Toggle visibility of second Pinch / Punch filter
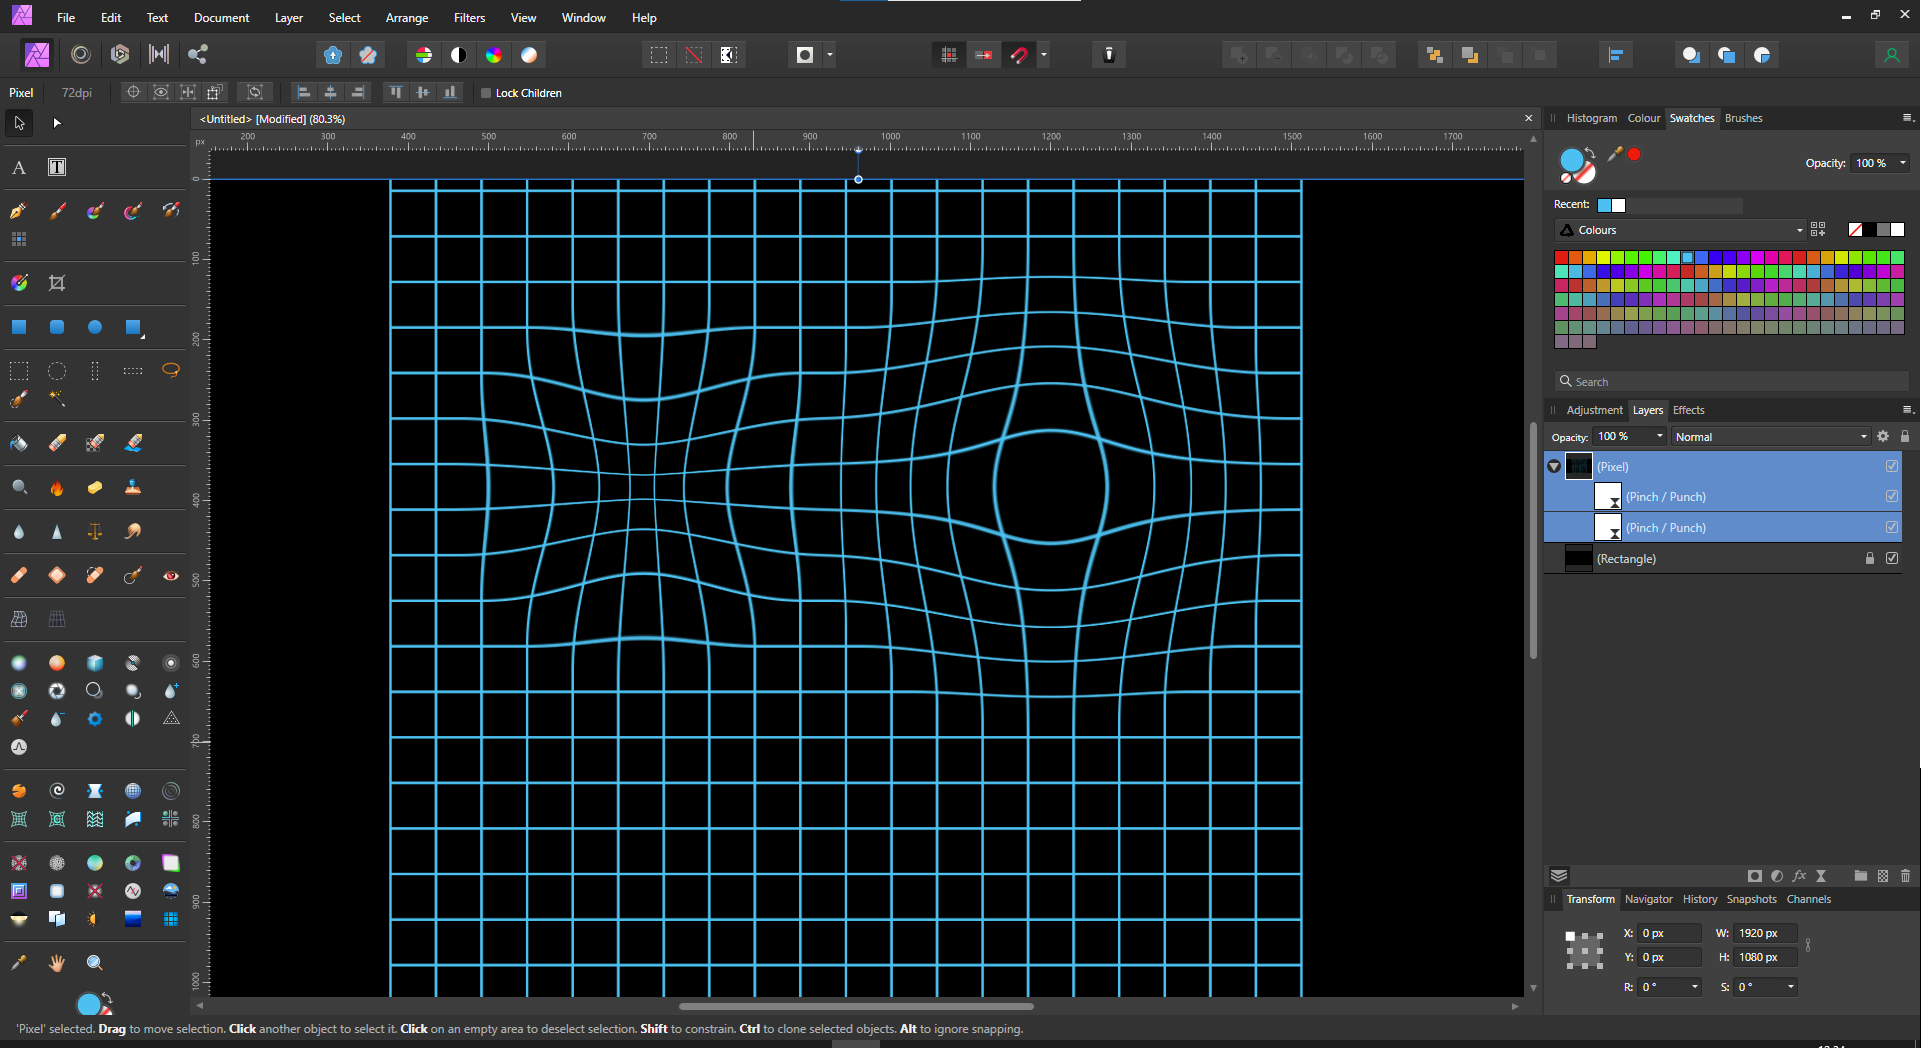Screen dimensions: 1921x1048 [1892, 527]
